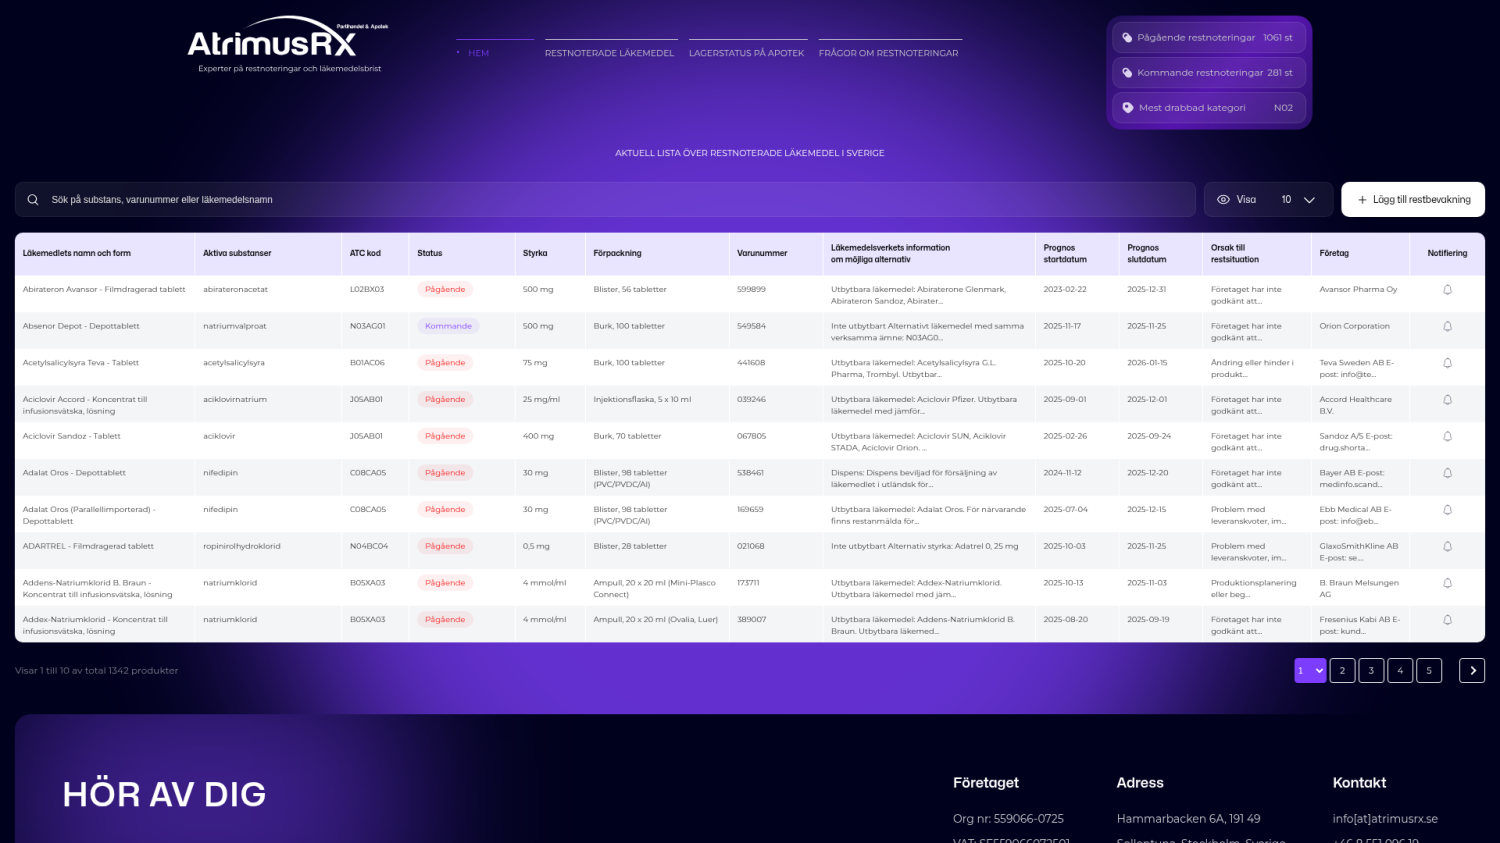Image resolution: width=1500 pixels, height=843 pixels.
Task: Click the medicine search input field
Action: click(600, 200)
